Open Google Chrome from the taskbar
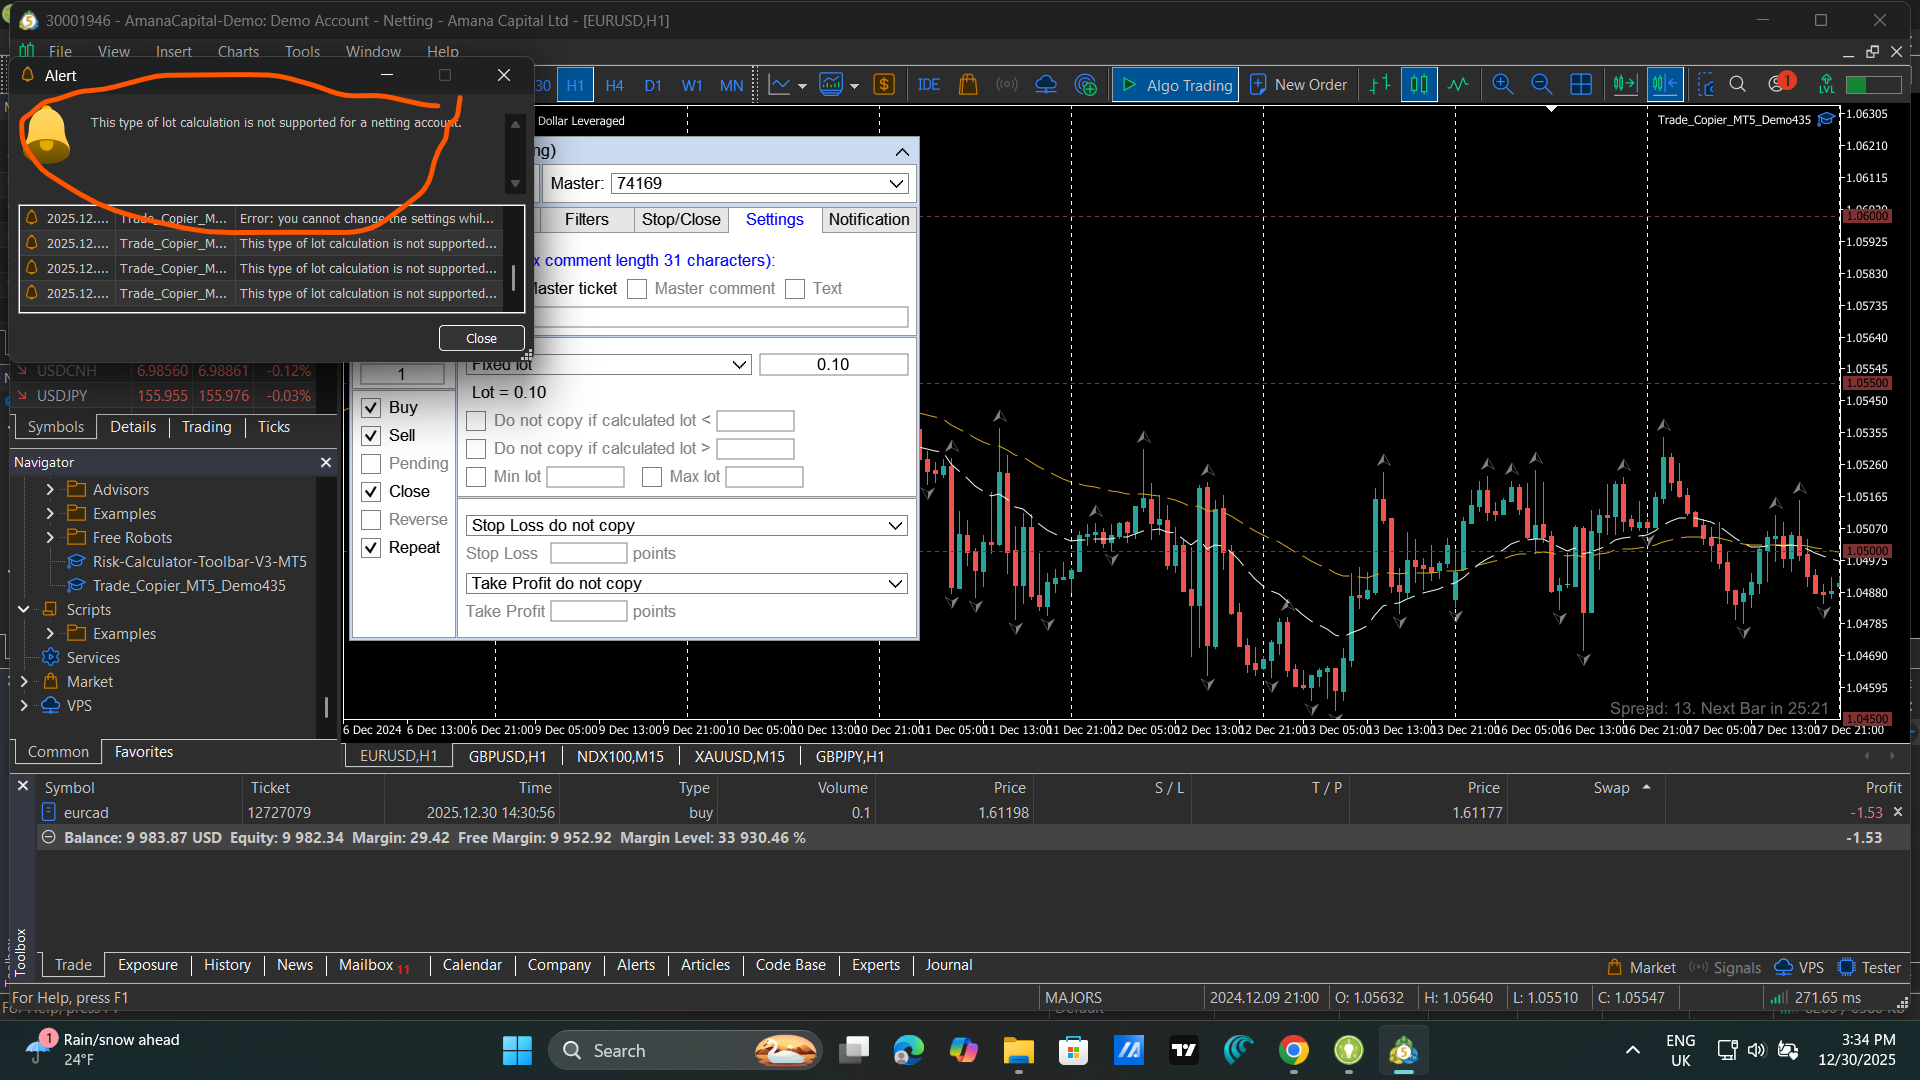Viewport: 1920px width, 1080px height. click(1293, 1050)
